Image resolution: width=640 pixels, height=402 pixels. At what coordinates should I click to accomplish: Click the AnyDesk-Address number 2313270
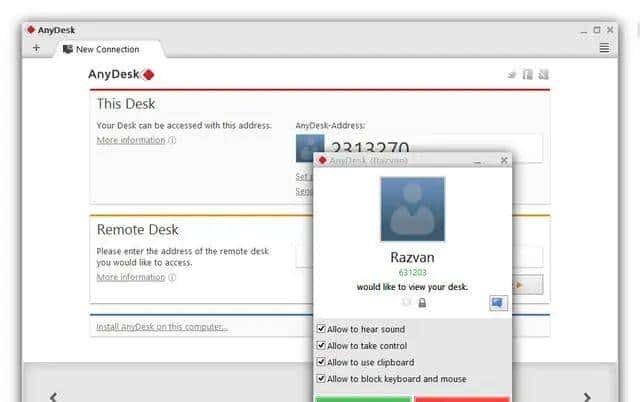click(x=370, y=147)
